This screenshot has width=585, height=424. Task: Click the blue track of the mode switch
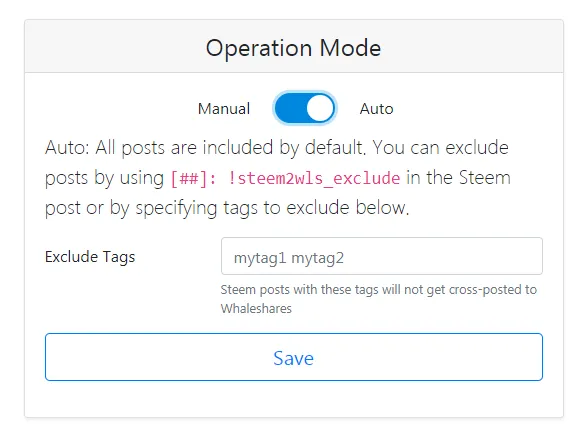click(290, 109)
